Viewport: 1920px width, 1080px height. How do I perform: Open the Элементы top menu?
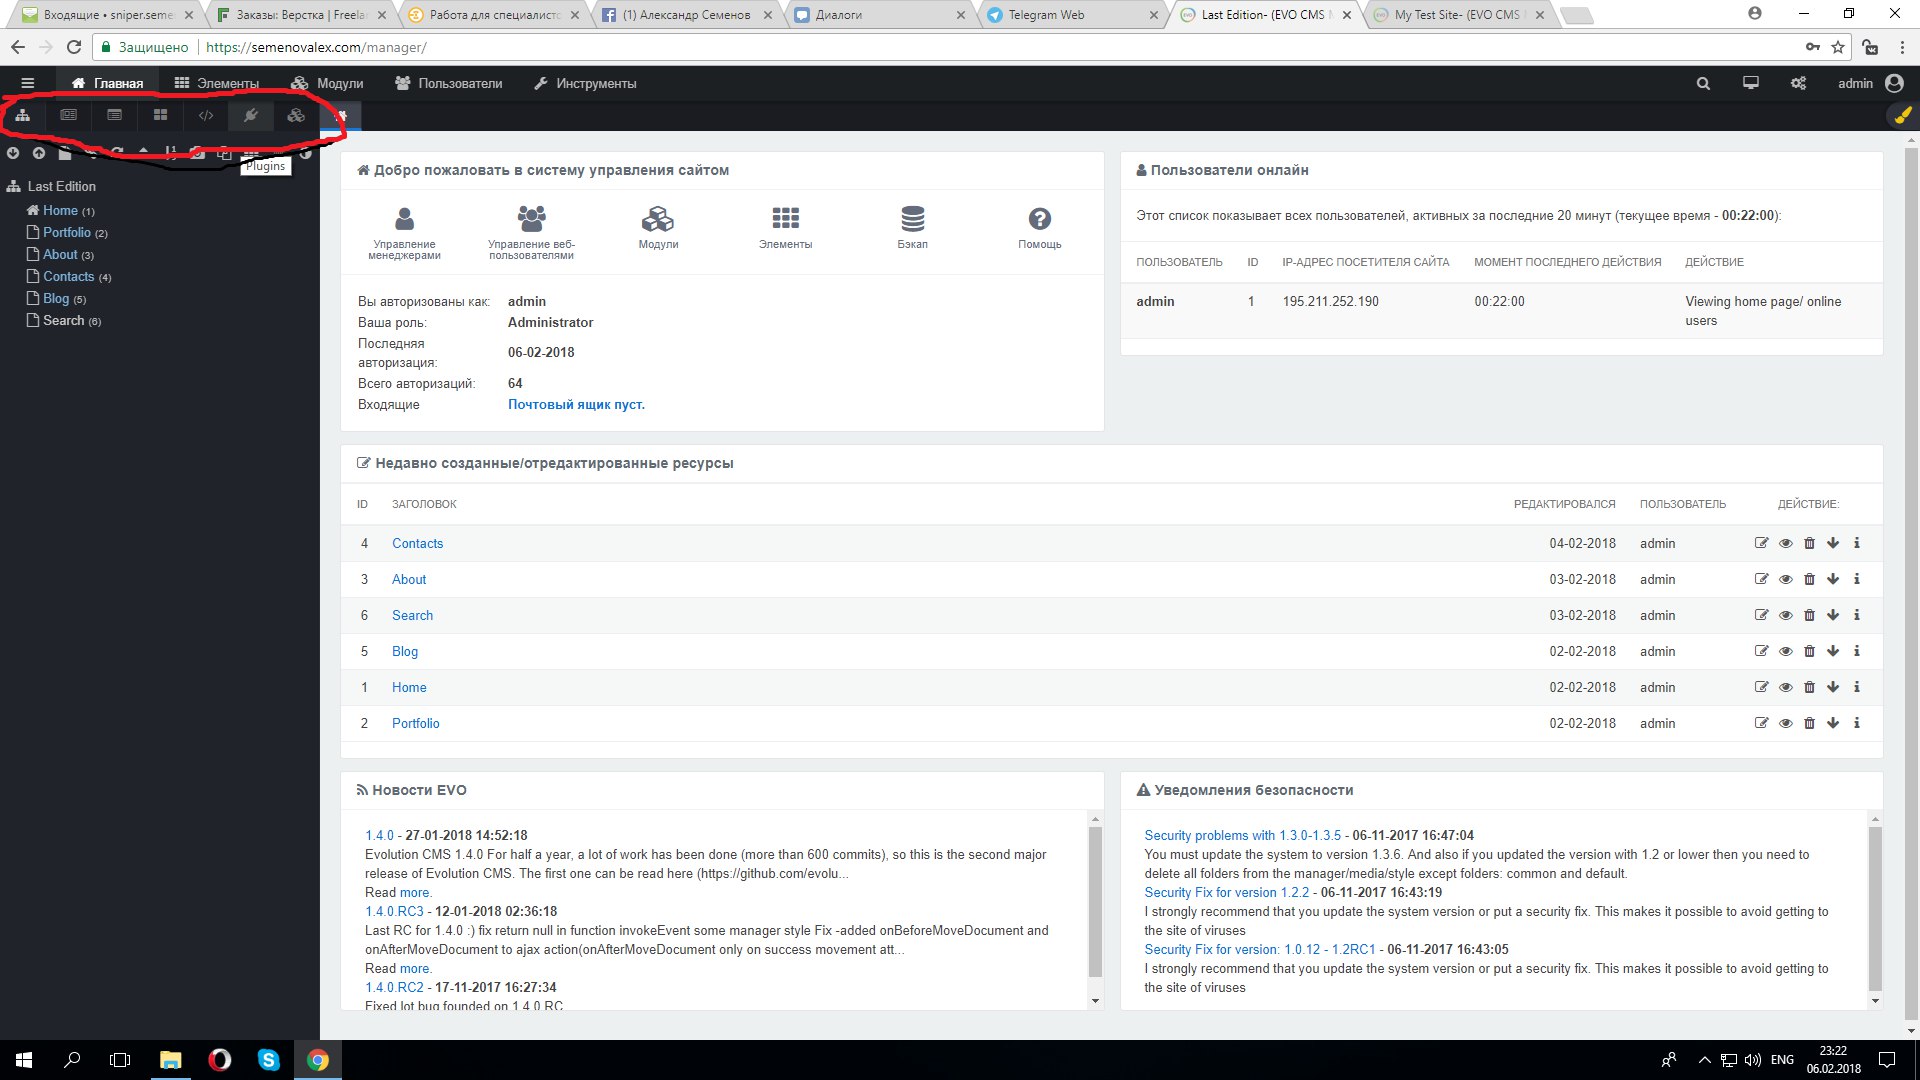coord(216,83)
